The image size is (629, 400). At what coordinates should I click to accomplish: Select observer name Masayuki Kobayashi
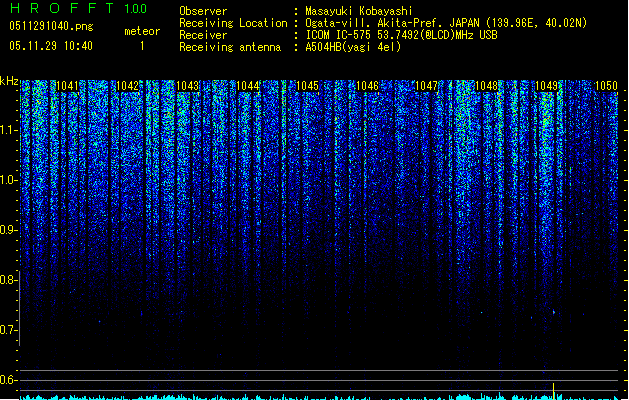(x=359, y=11)
